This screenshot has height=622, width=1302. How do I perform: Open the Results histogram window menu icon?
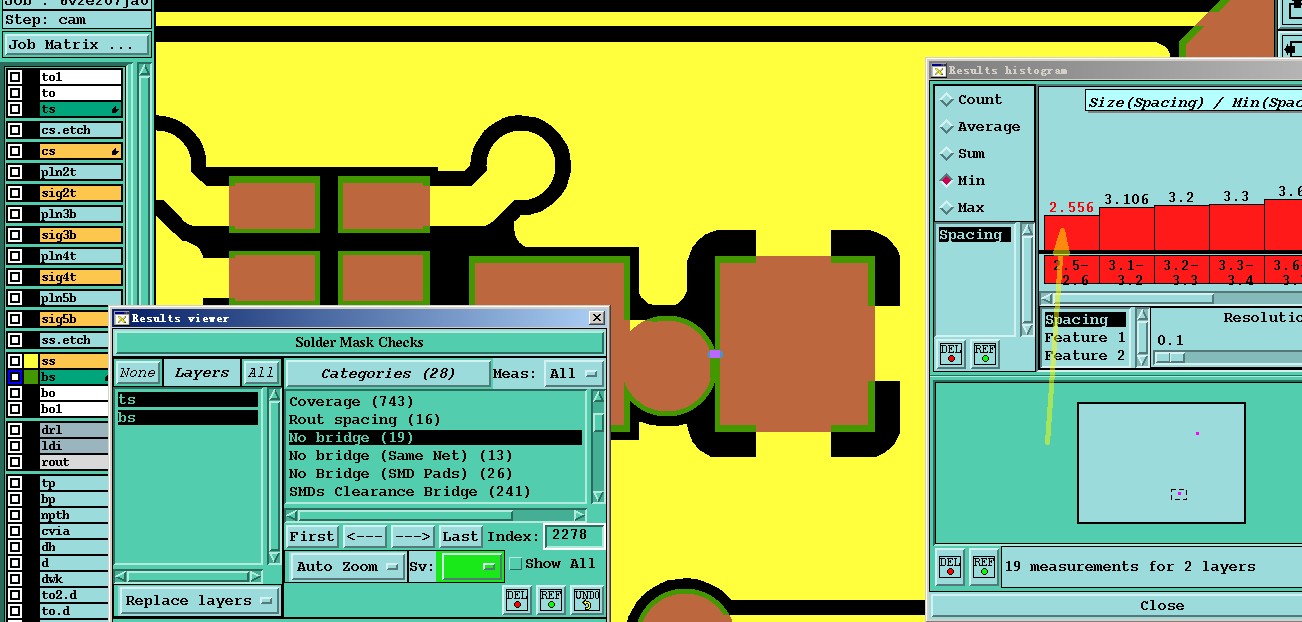(938, 71)
